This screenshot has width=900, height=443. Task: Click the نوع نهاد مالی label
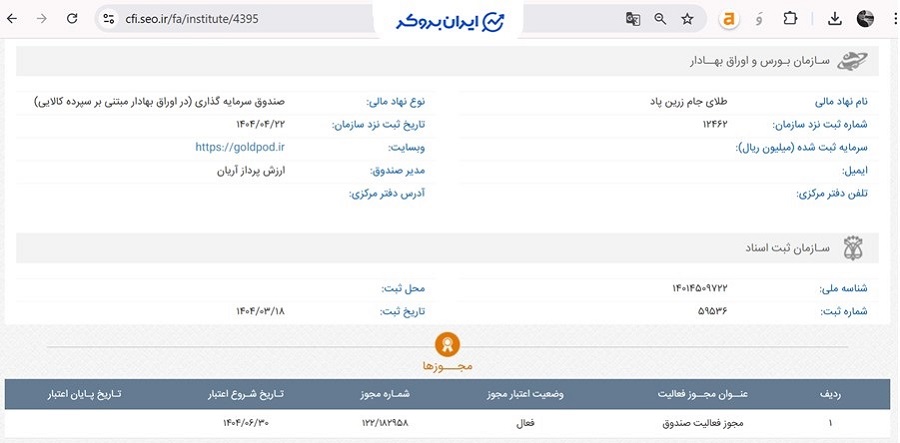(396, 102)
